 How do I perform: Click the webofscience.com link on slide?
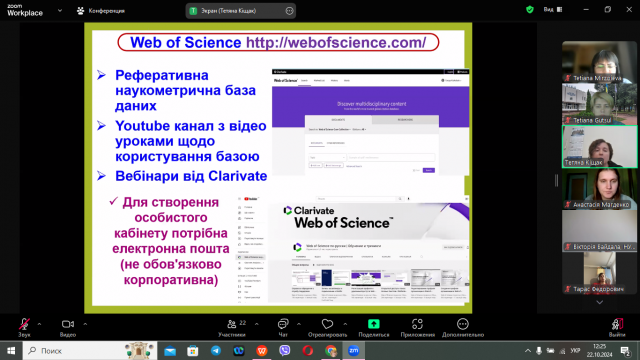point(336,42)
